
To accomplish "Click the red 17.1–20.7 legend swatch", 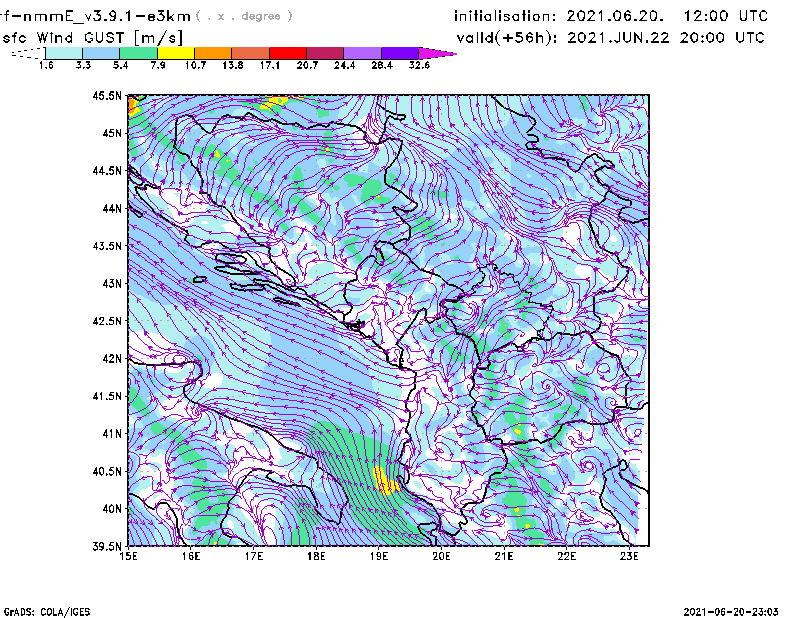I will tap(288, 53).
